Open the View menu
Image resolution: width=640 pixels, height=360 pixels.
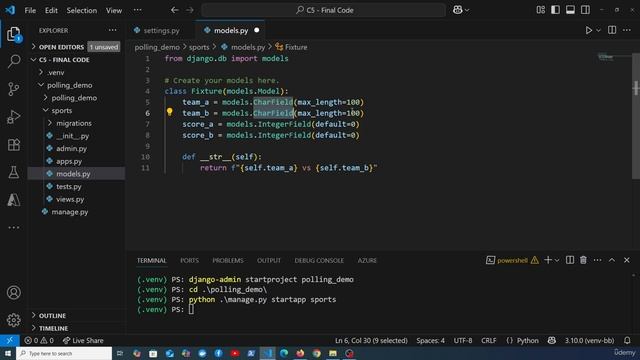pyautogui.click(x=114, y=10)
